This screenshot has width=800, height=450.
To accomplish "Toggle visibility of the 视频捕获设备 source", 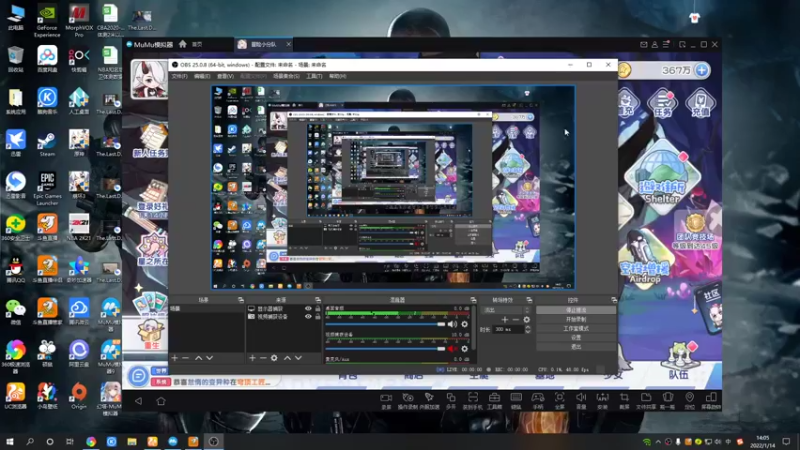I will (x=308, y=316).
